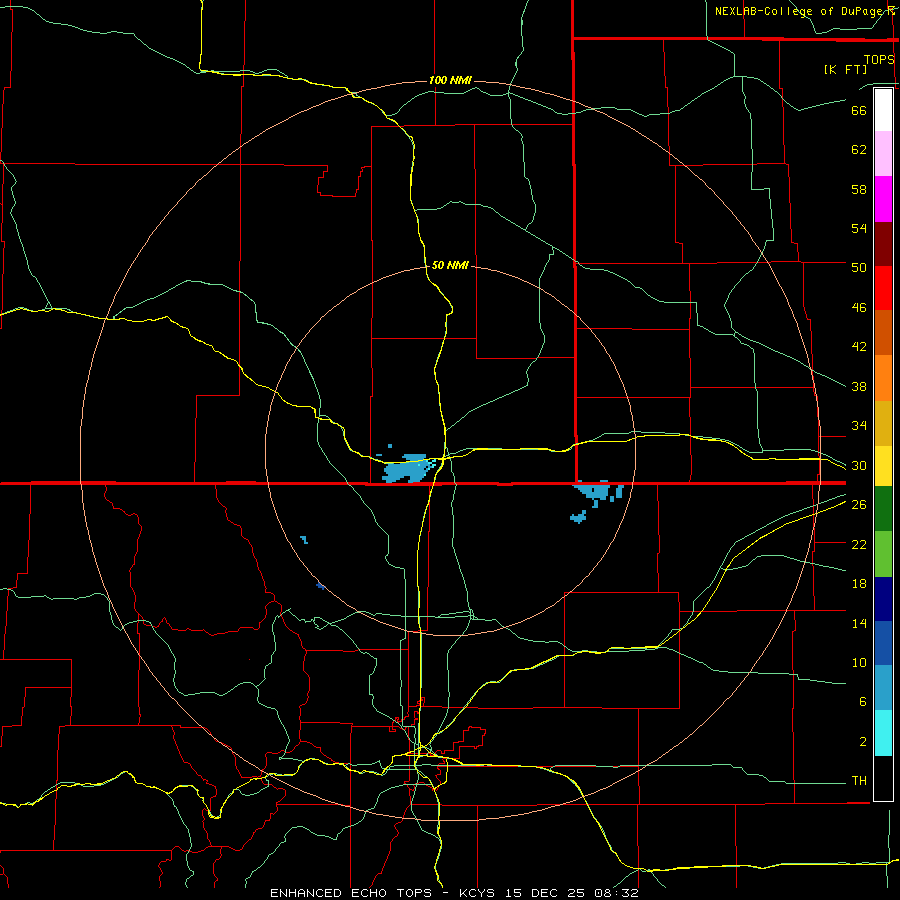Select the '46' legend label
The height and width of the screenshot is (900, 900).
(x=859, y=308)
